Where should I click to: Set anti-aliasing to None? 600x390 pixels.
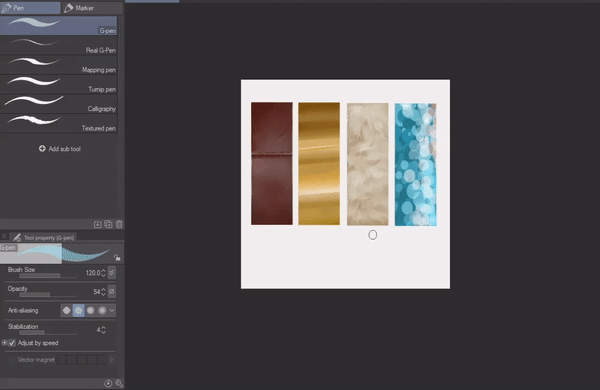point(67,310)
